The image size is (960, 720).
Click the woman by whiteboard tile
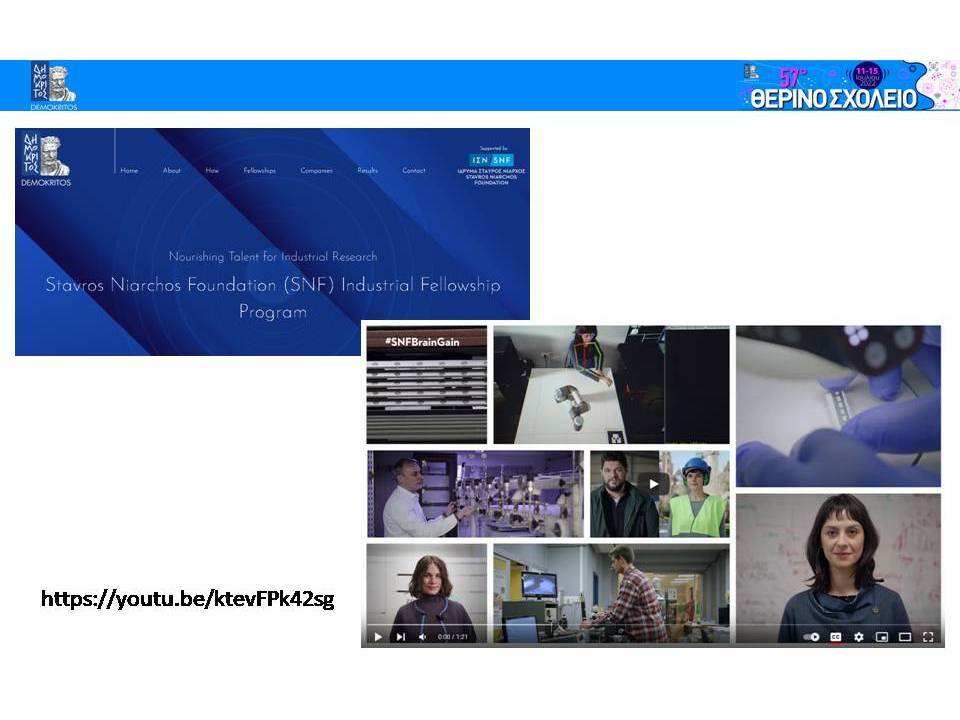tap(838, 567)
